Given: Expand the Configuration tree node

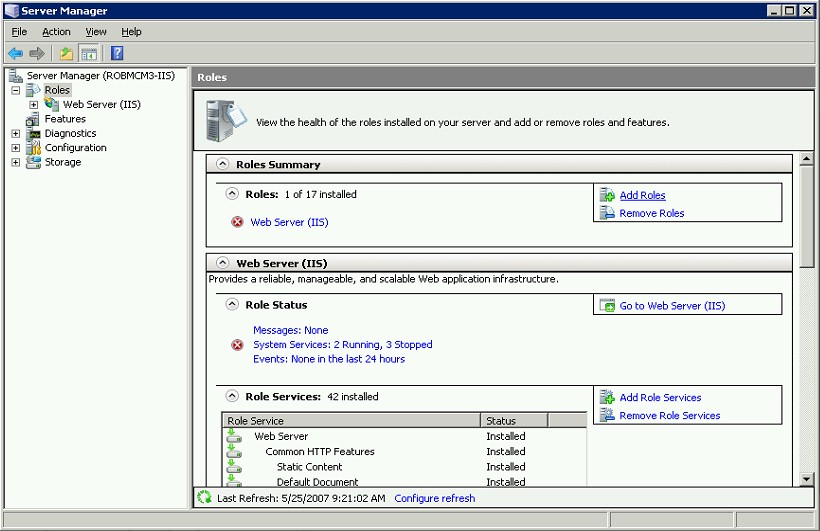Looking at the screenshot, I should [16, 148].
